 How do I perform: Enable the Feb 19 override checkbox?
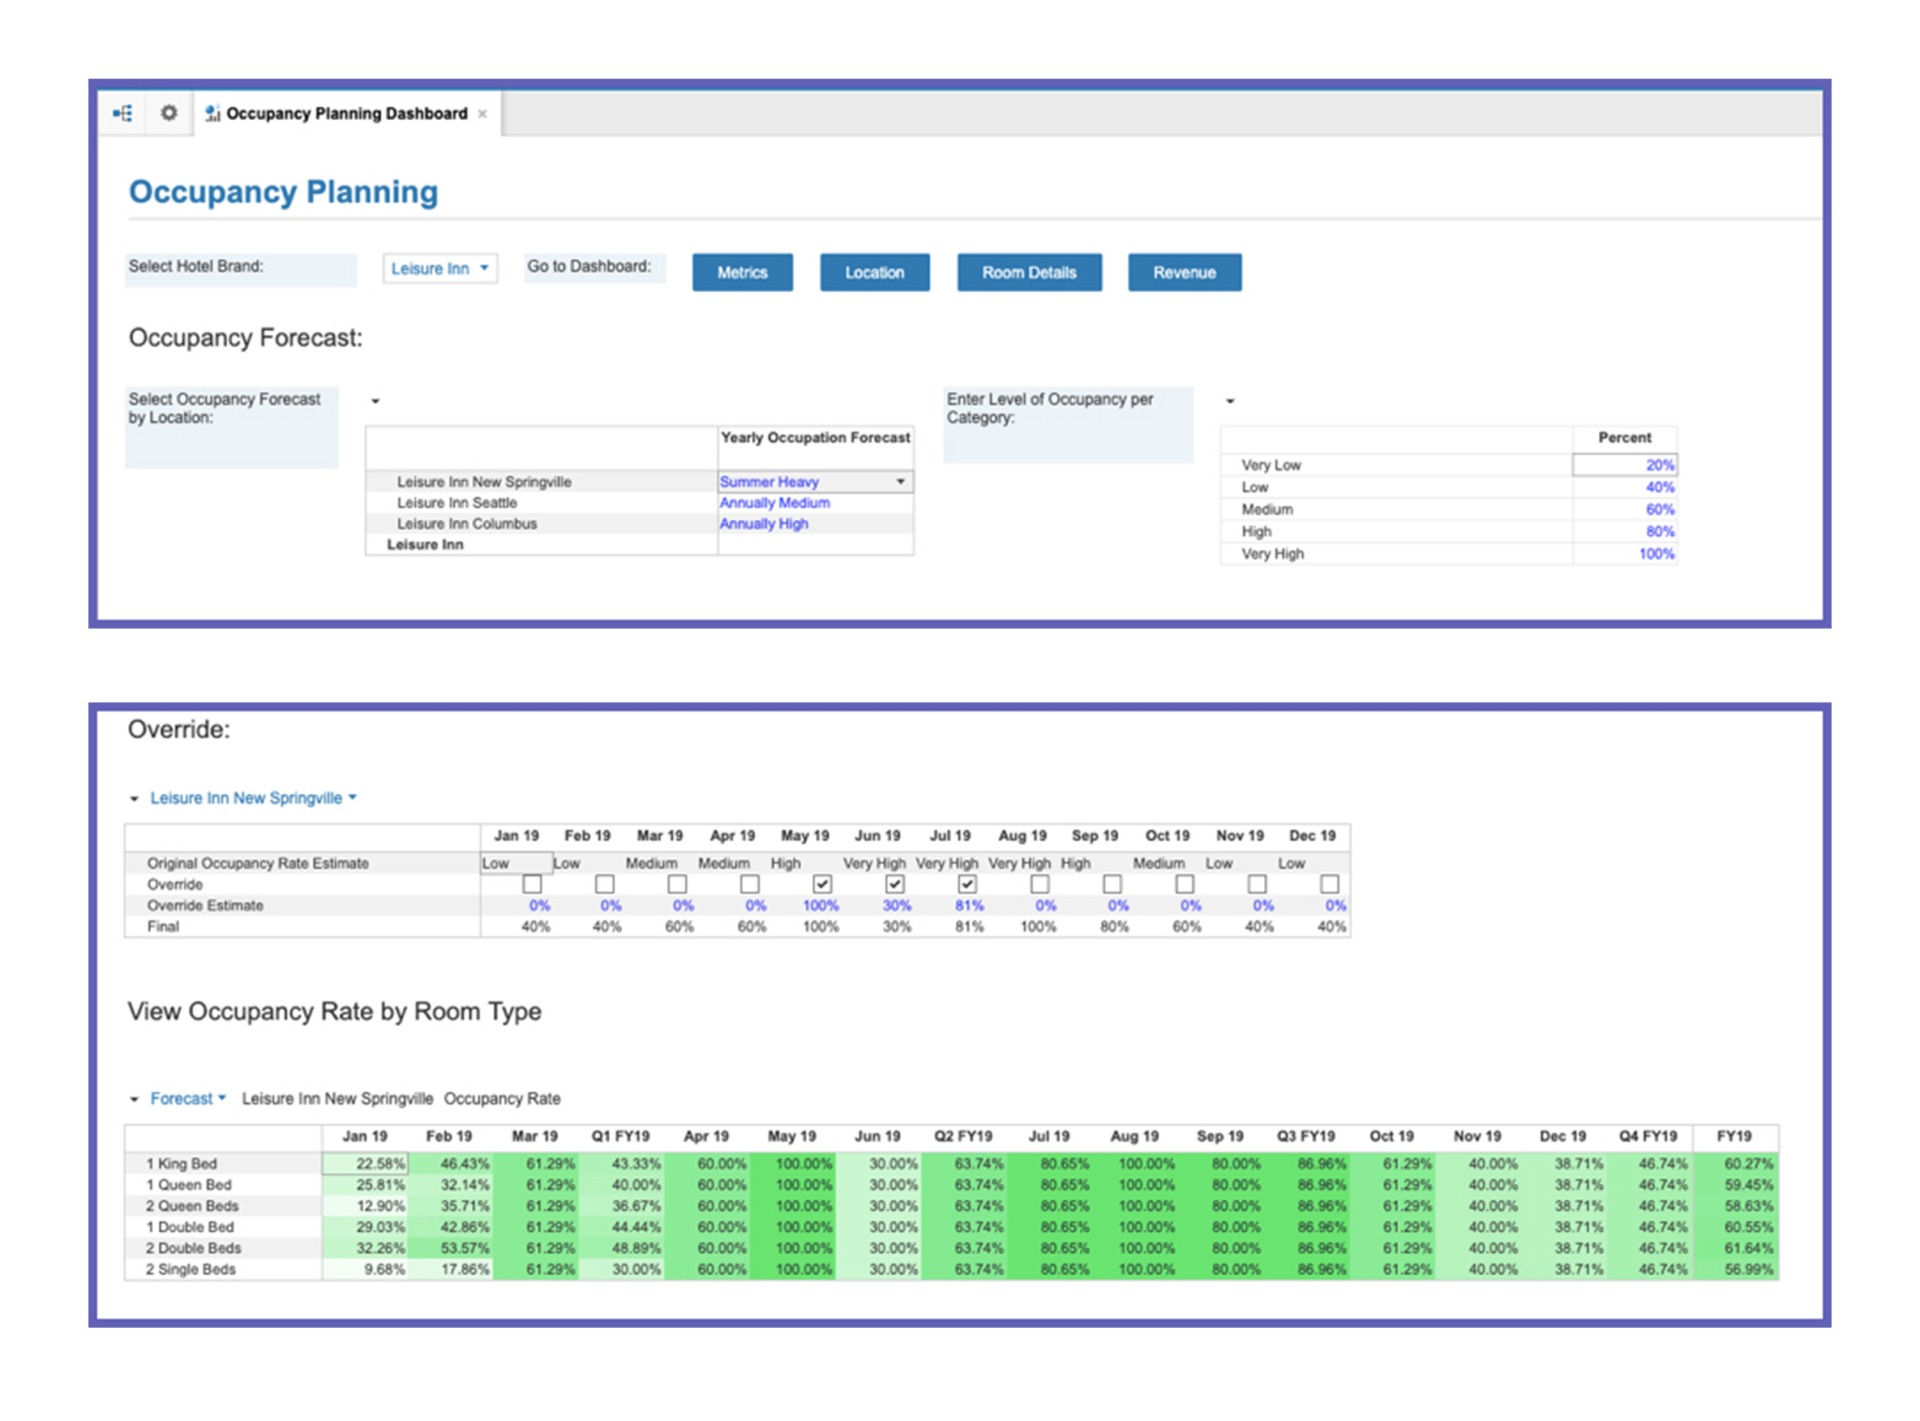pos(605,884)
